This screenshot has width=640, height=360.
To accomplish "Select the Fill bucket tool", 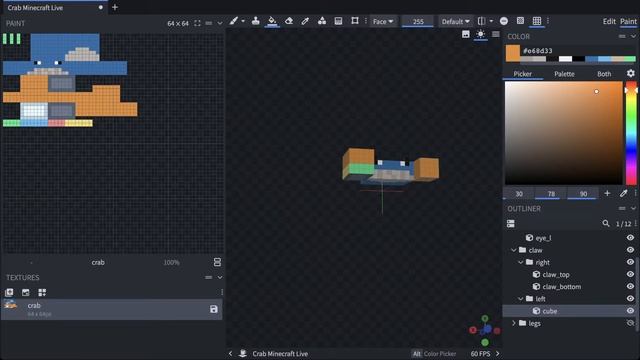I will (x=272, y=21).
